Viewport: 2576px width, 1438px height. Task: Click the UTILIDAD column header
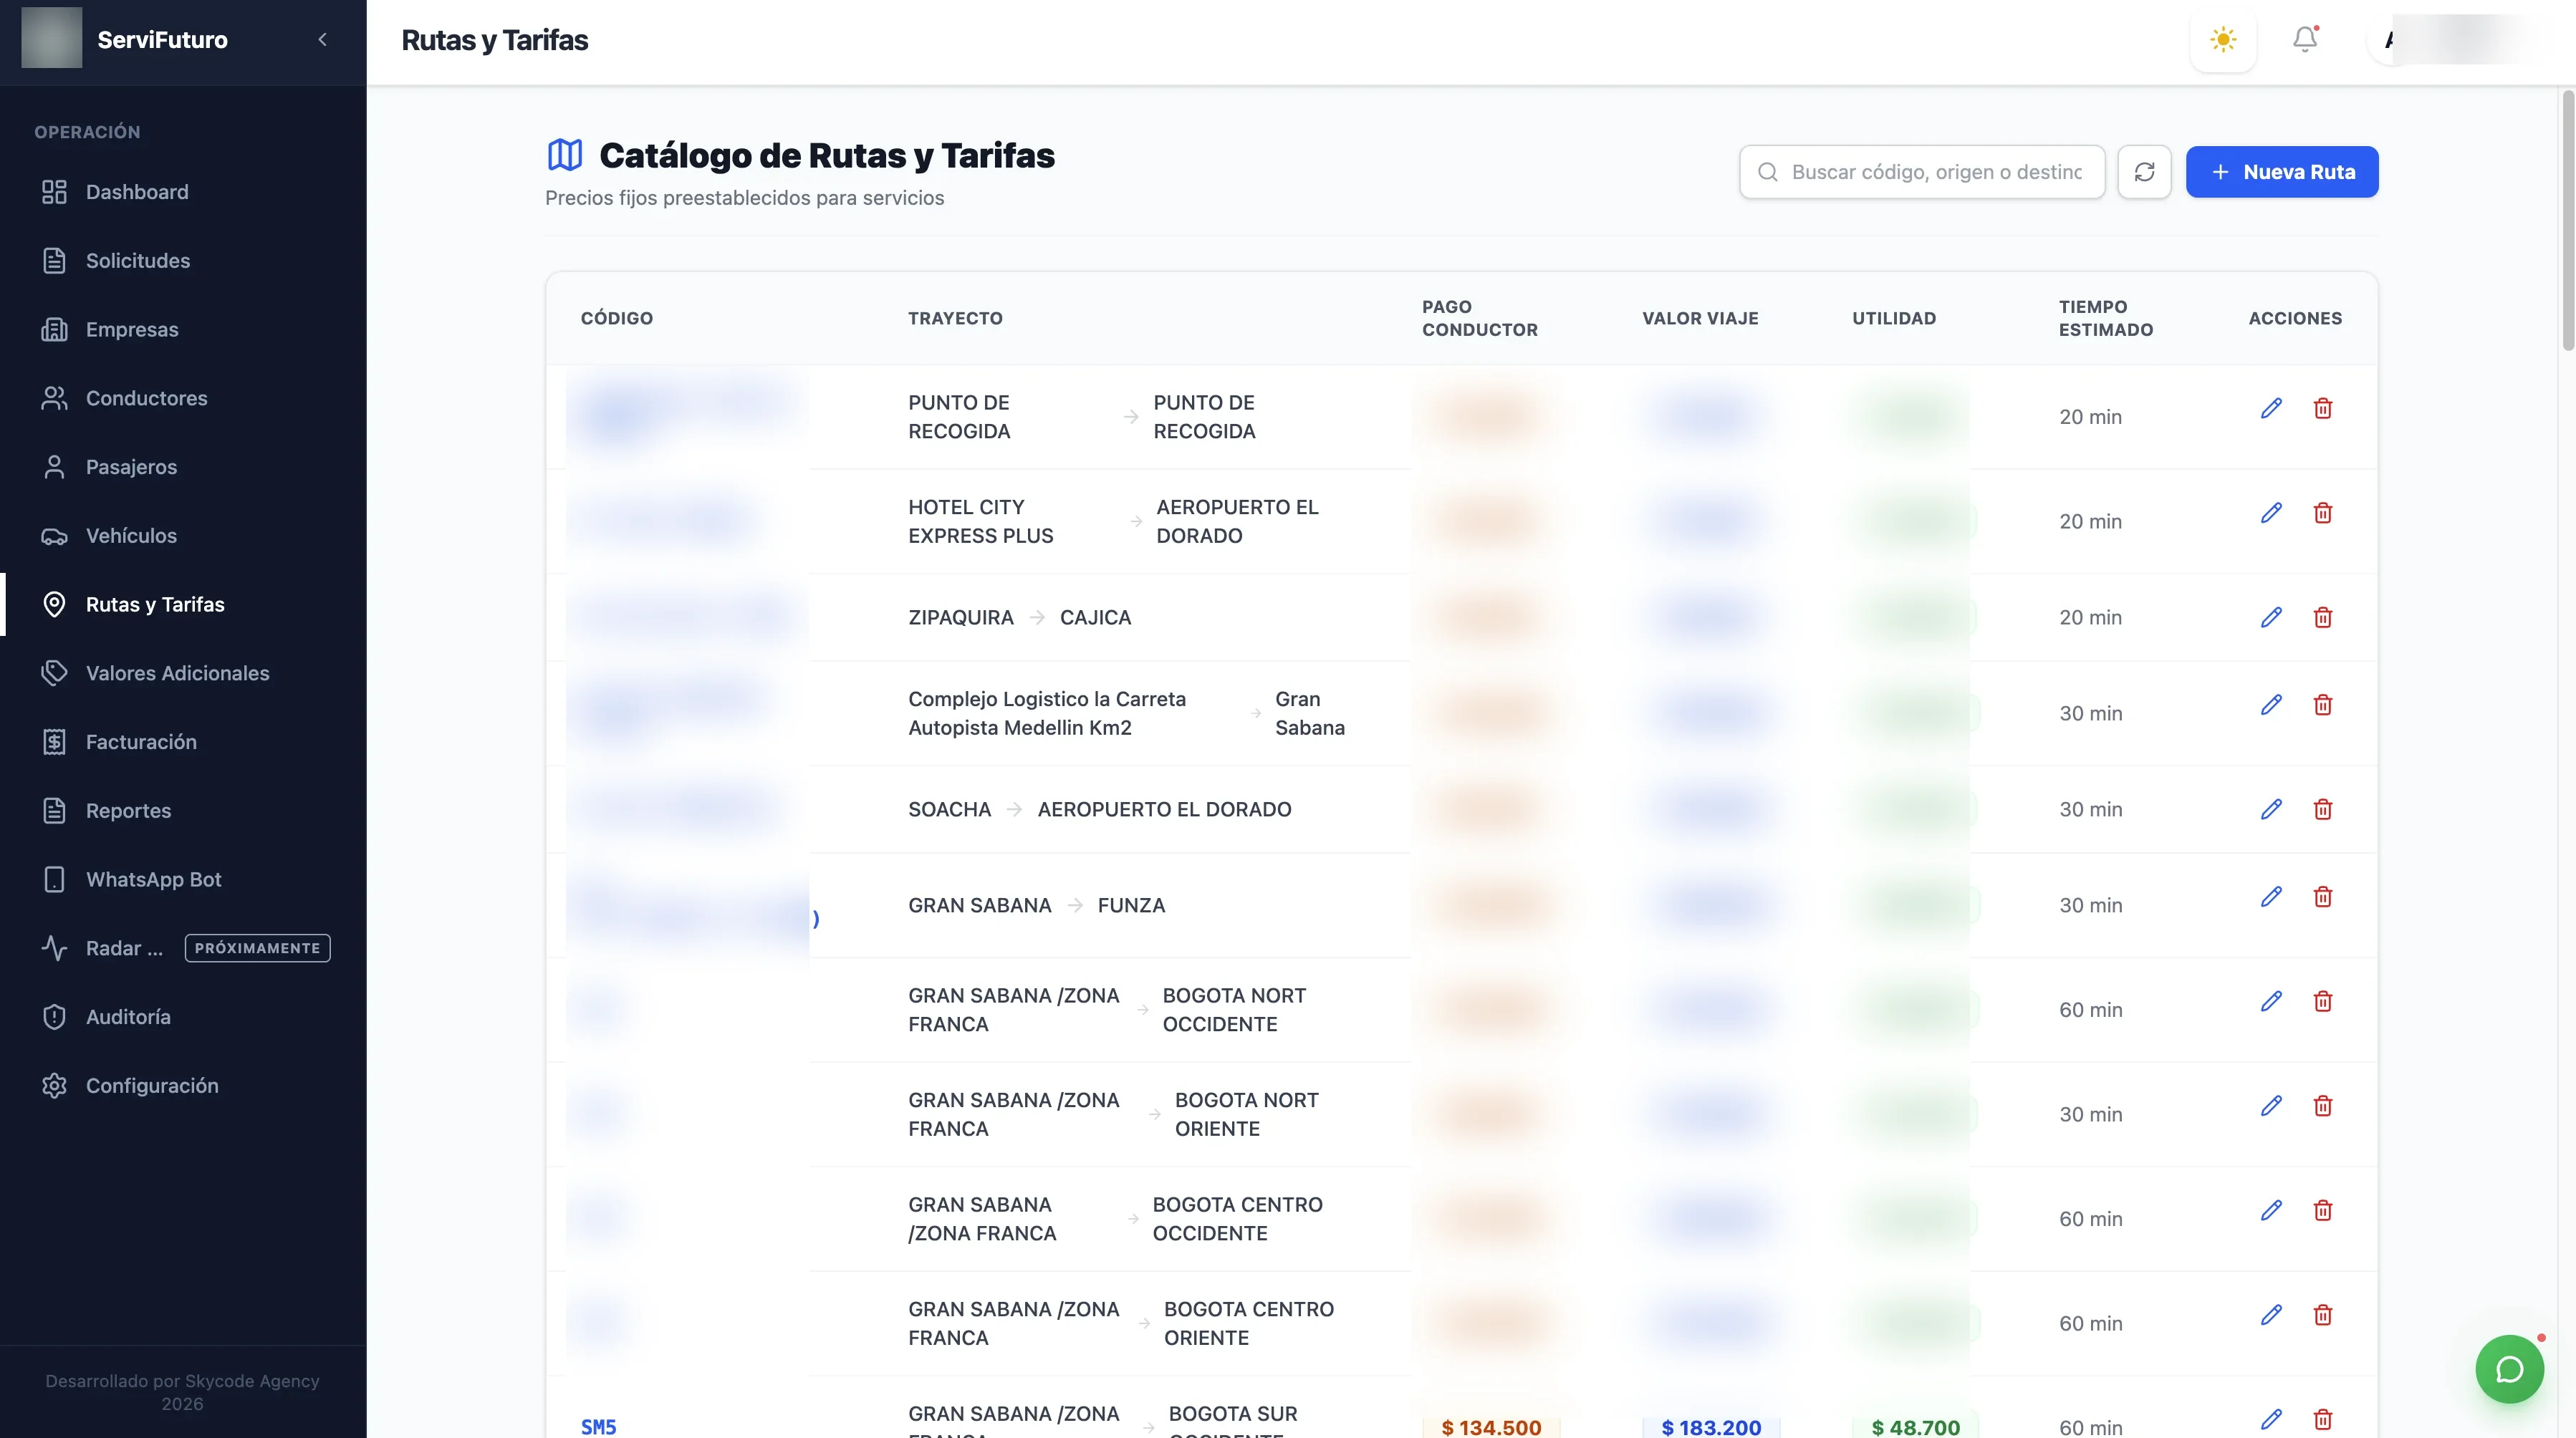click(x=1894, y=318)
